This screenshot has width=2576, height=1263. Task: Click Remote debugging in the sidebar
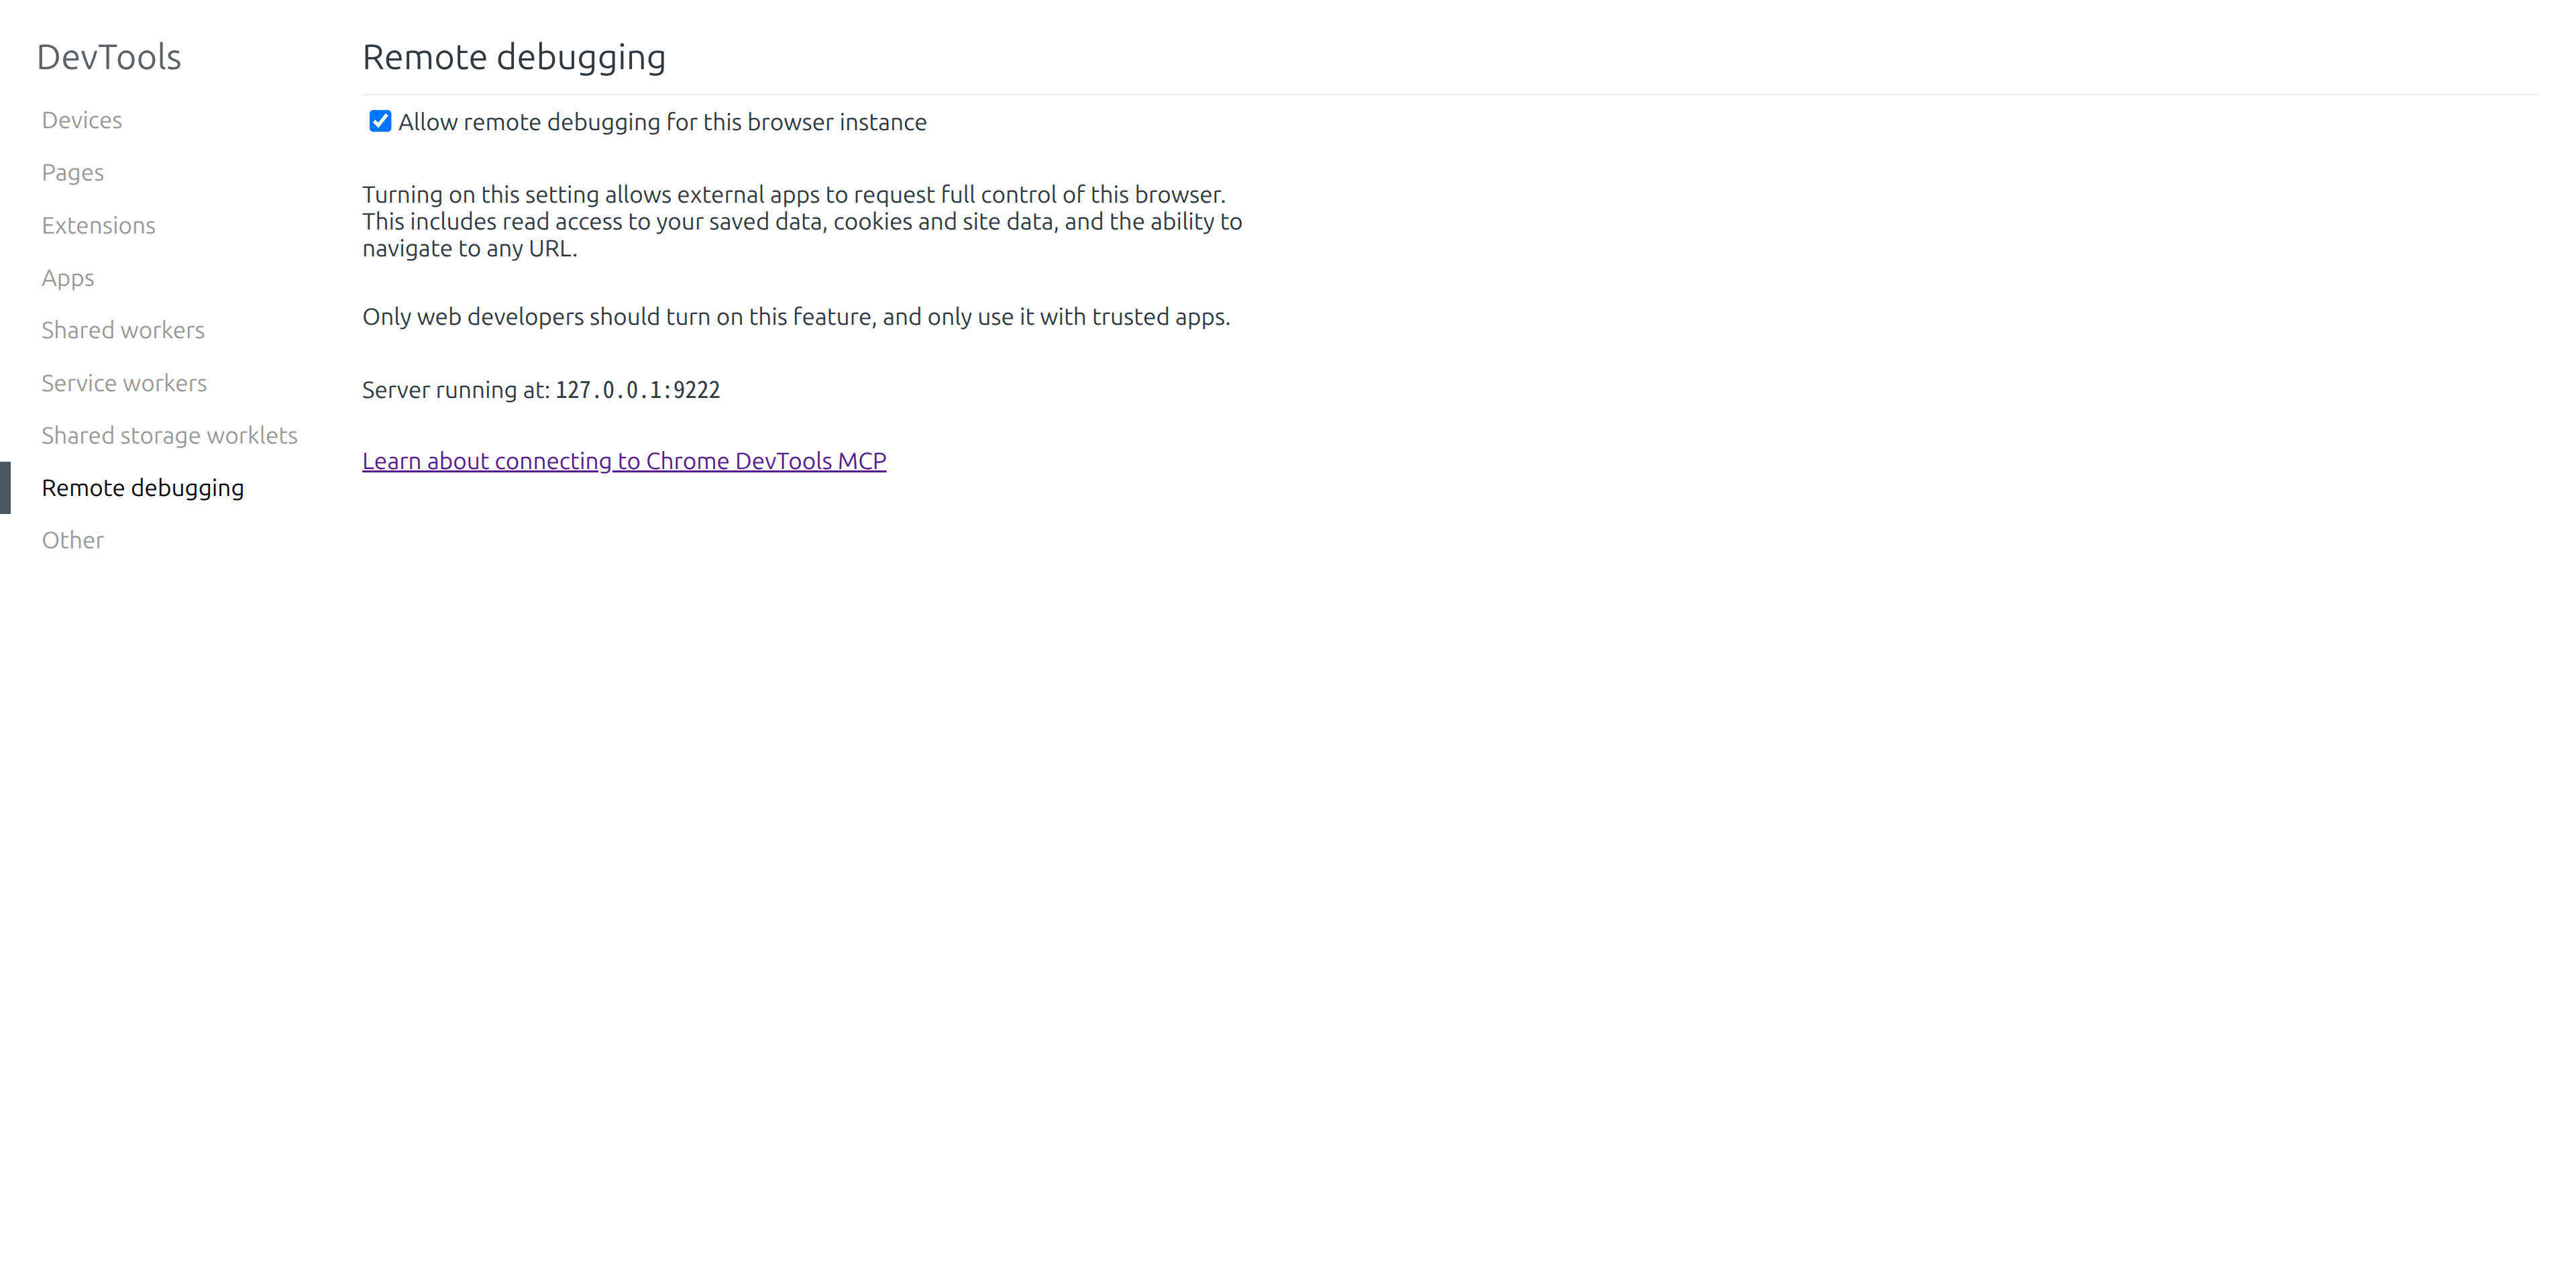point(143,488)
